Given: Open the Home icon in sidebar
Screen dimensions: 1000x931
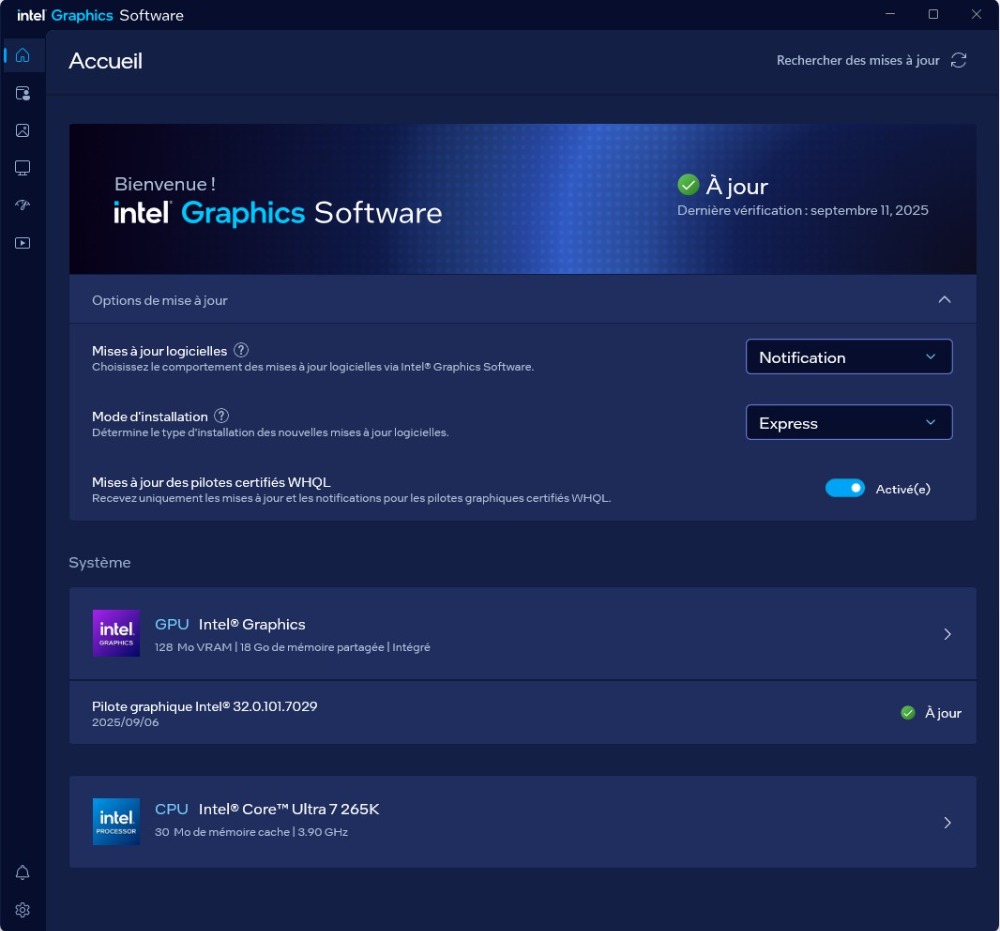Looking at the screenshot, I should 22,55.
